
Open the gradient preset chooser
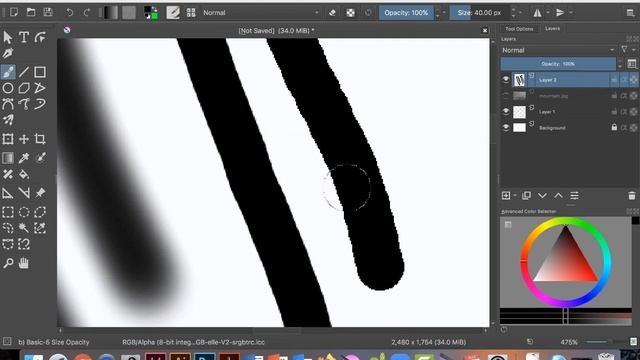coord(110,13)
